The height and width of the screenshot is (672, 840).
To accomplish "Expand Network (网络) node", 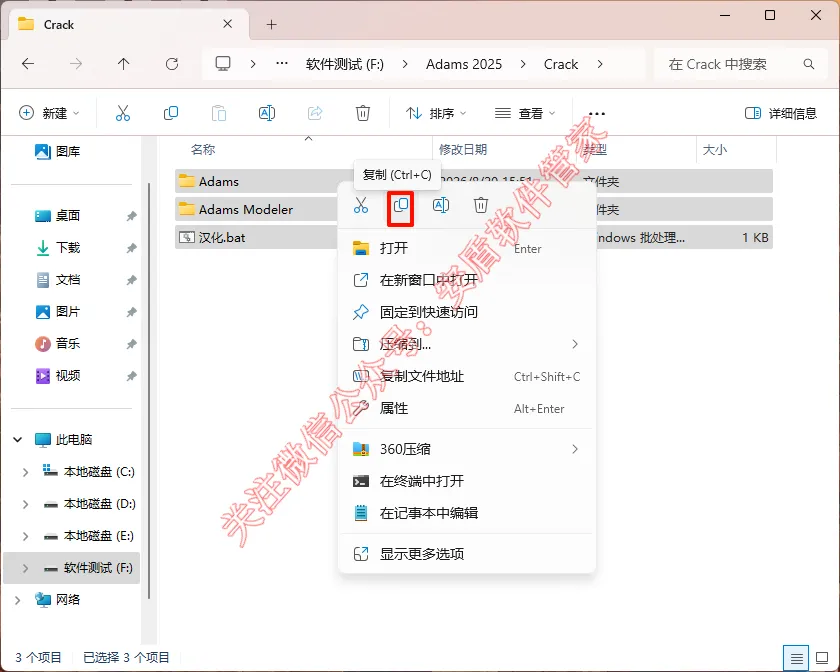I will click(x=18, y=600).
